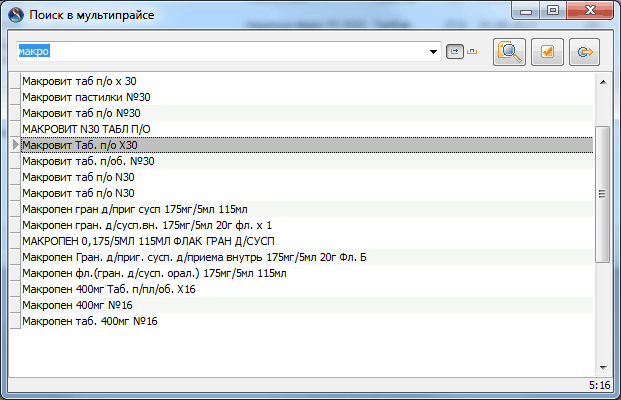Click the application icon in title bar
This screenshot has height=400, width=621.
tap(16, 15)
